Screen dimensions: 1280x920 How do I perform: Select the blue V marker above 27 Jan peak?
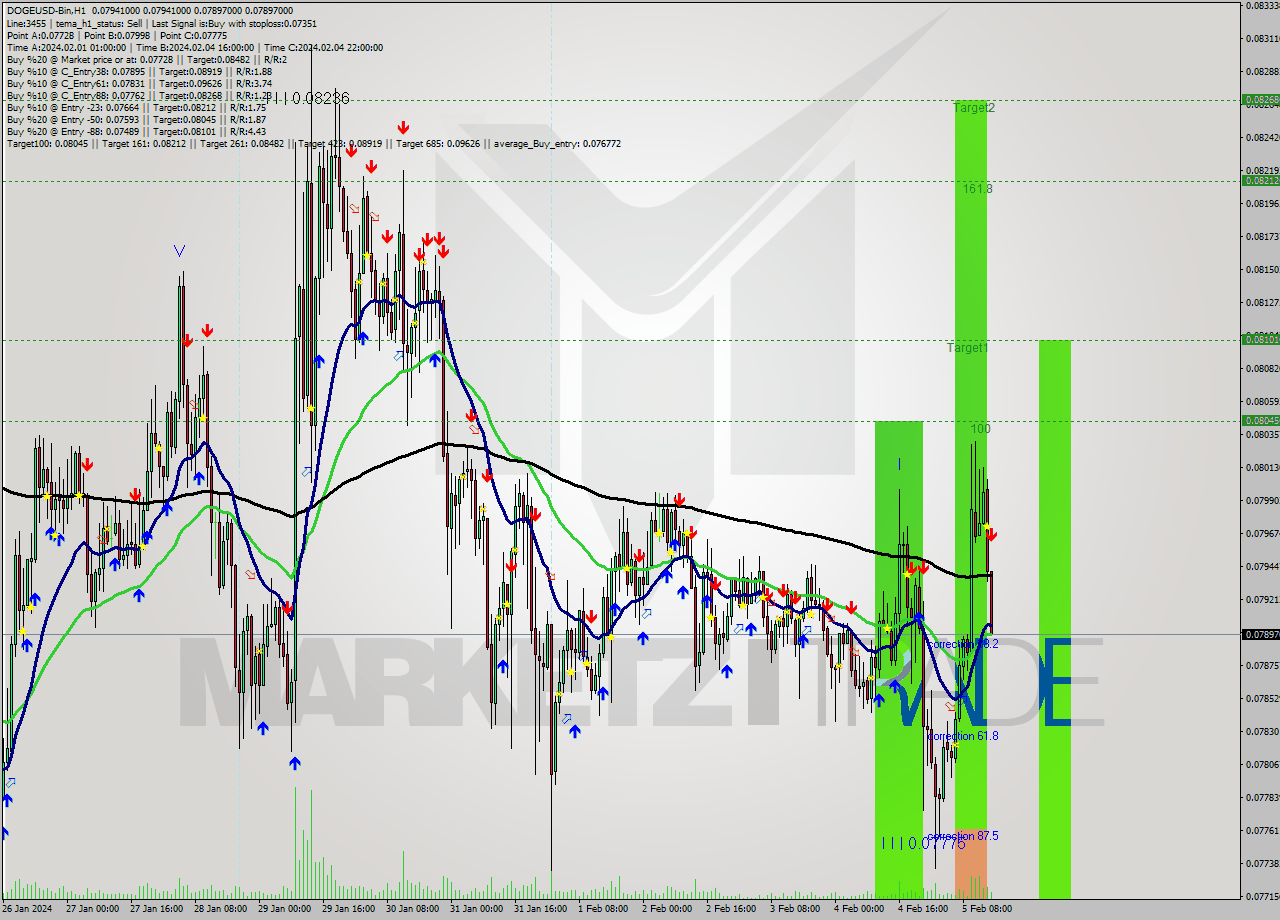(x=179, y=251)
